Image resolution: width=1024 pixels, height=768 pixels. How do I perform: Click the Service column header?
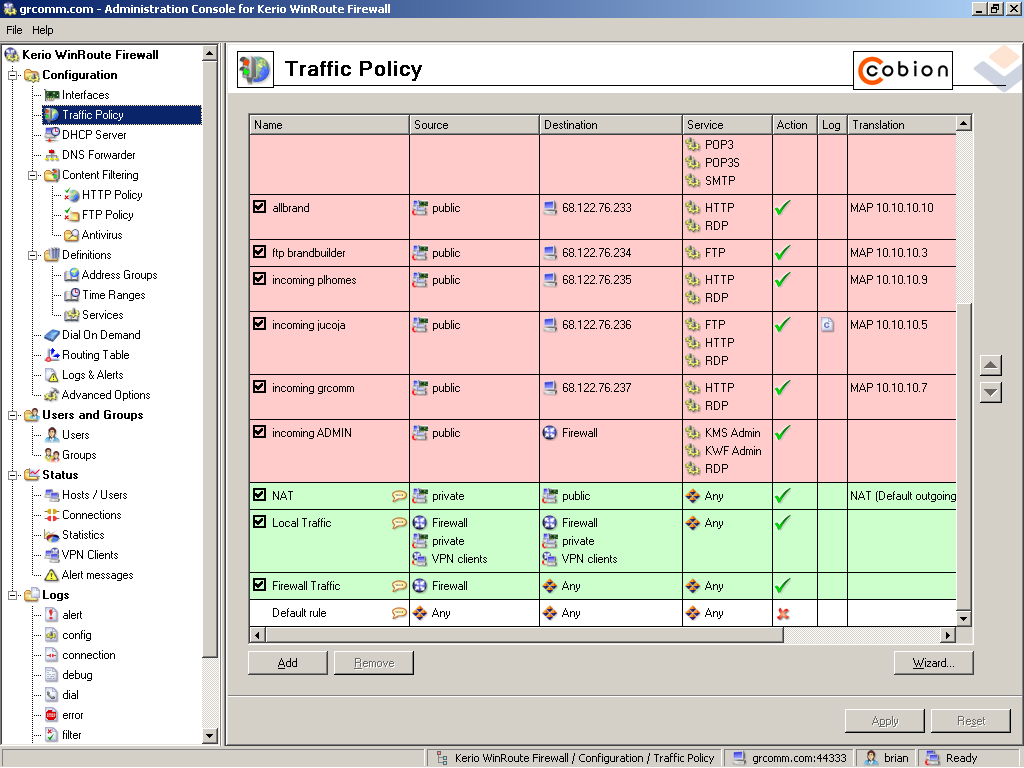click(x=727, y=125)
